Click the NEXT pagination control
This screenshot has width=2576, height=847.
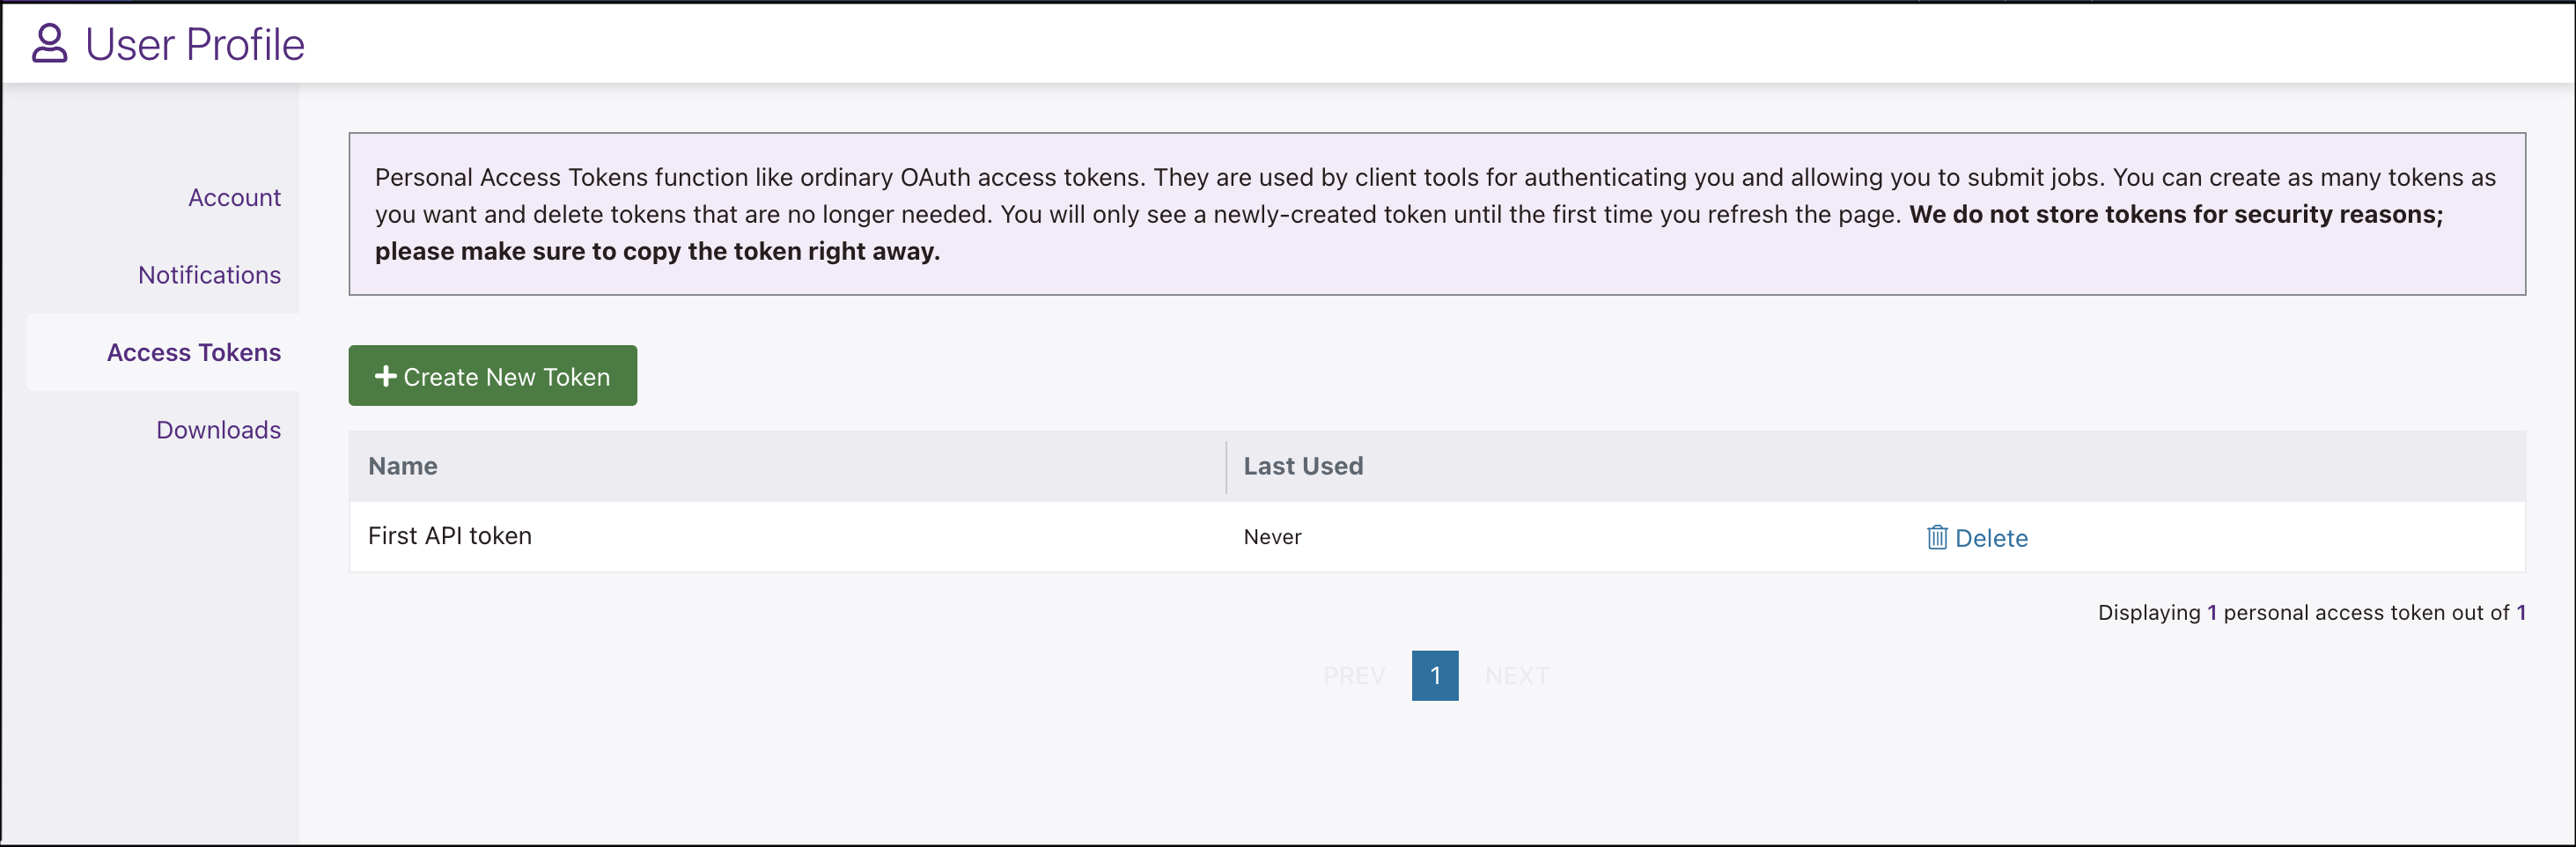coord(1517,675)
